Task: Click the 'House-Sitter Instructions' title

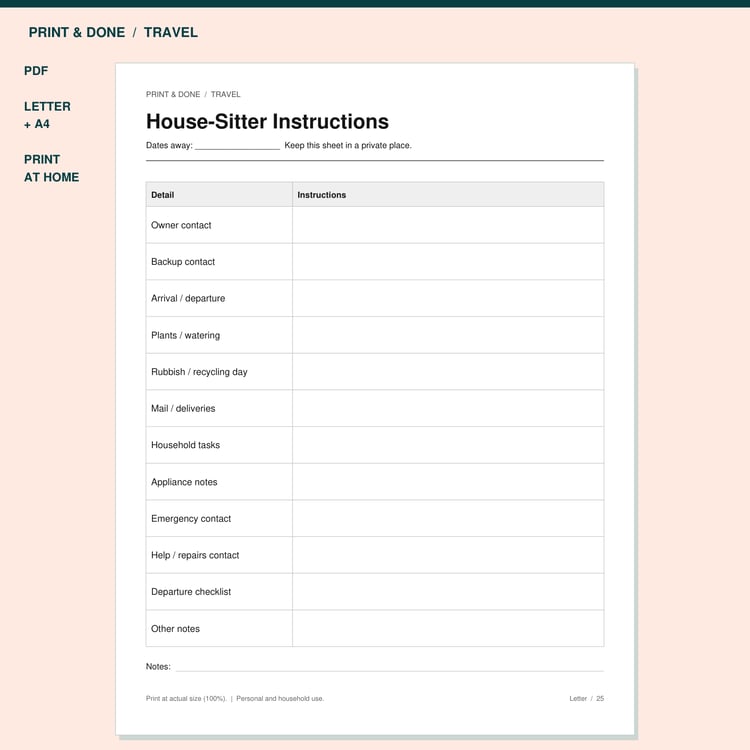Action: tap(267, 121)
